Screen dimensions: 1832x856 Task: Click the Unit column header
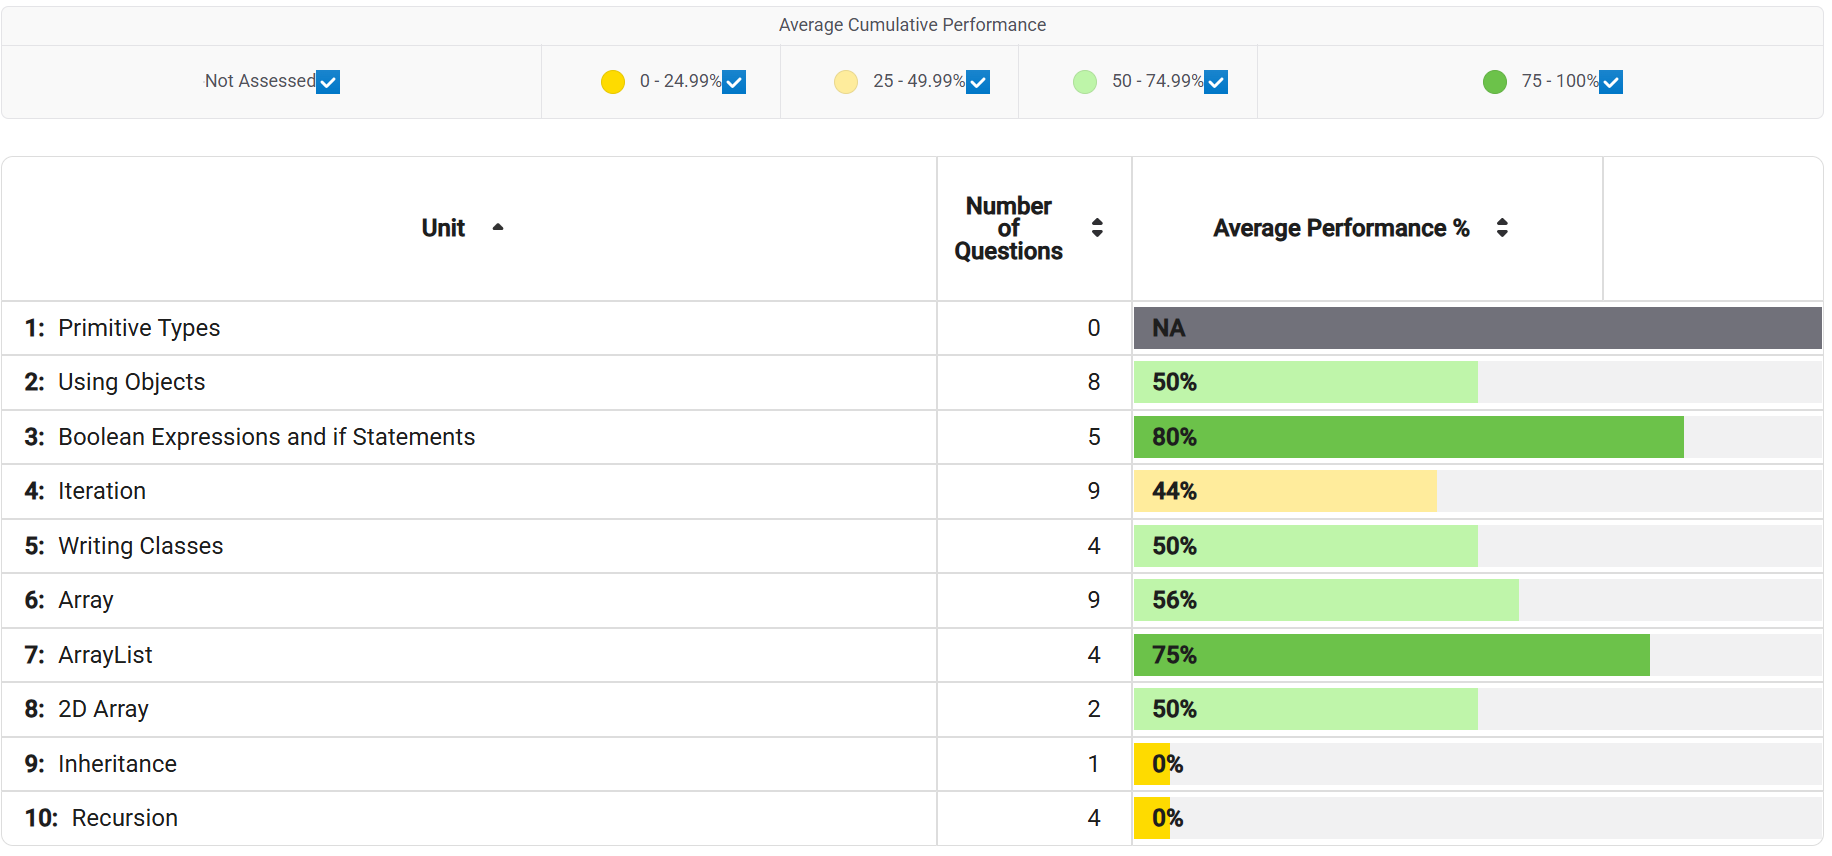click(443, 228)
